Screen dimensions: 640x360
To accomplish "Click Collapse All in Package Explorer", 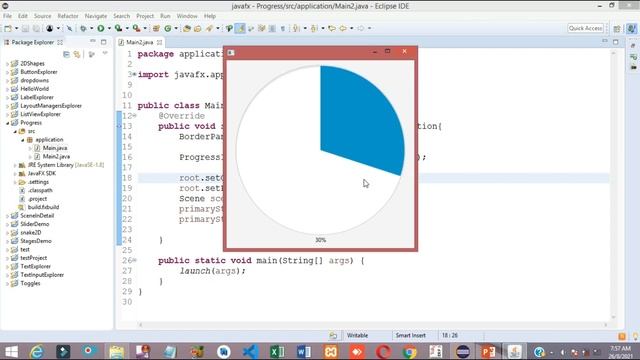I will (66, 54).
